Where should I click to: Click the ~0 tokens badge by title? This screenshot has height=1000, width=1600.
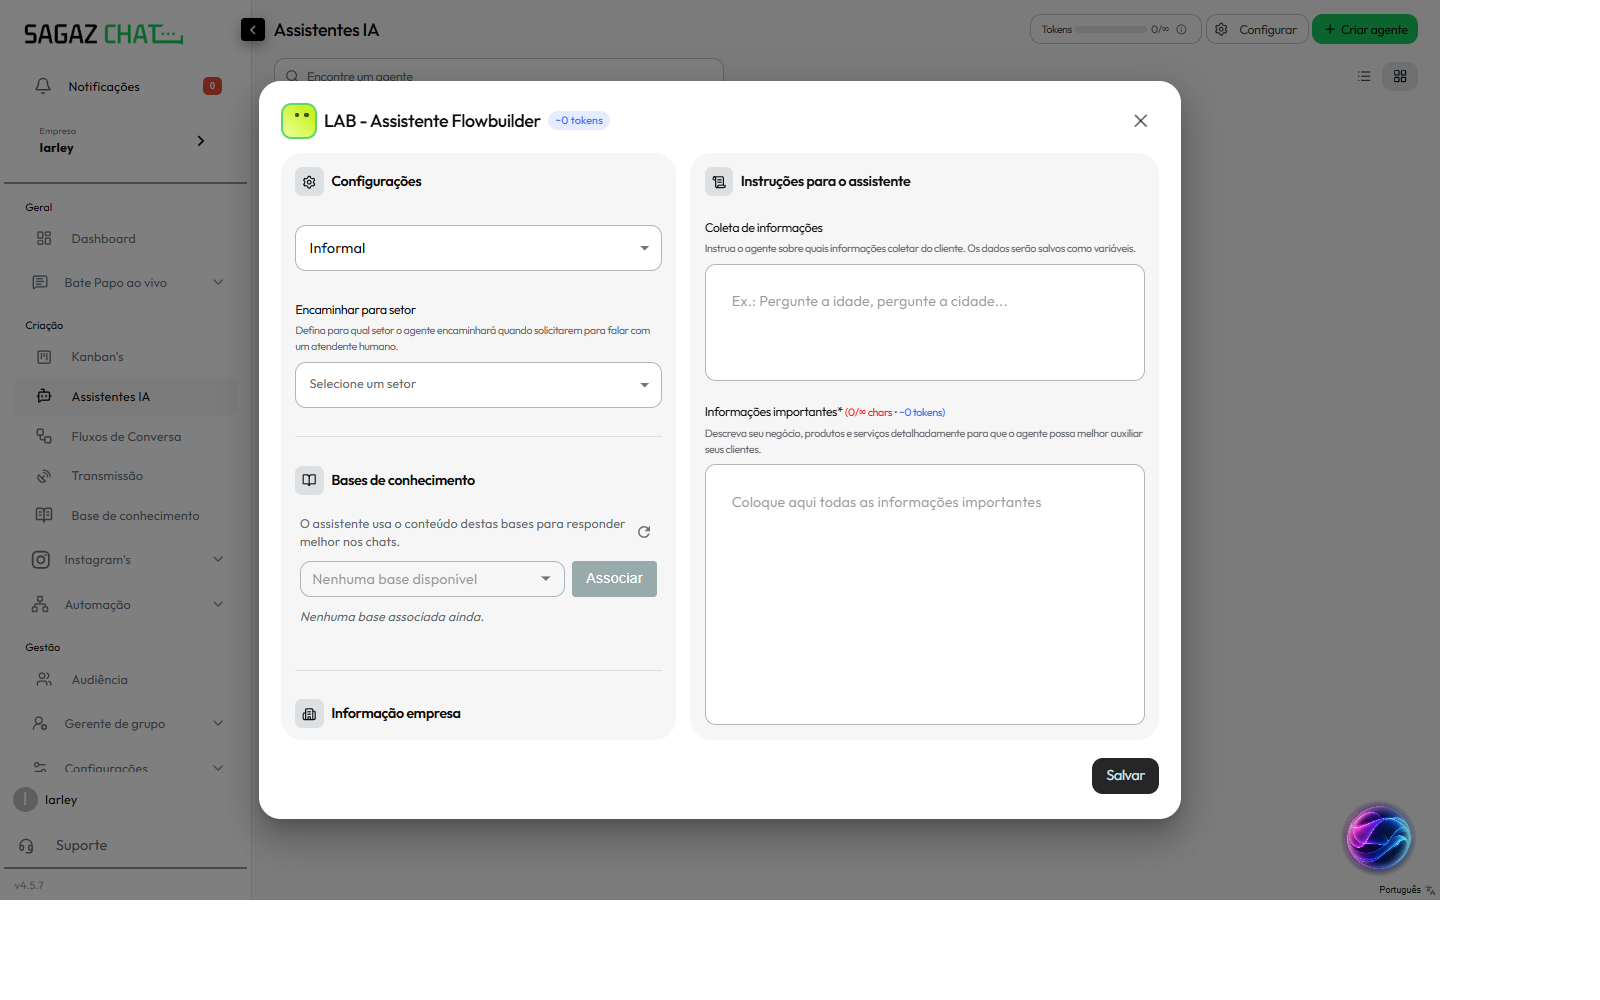click(579, 121)
